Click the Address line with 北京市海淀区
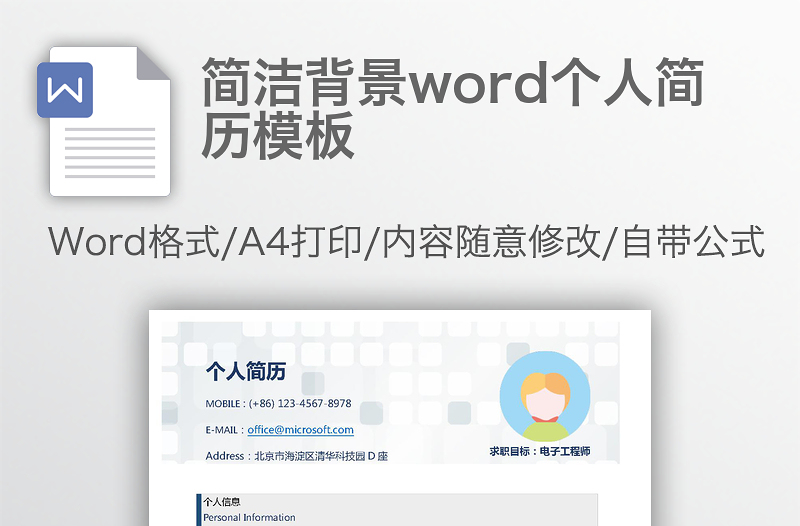 pyautogui.click(x=296, y=456)
